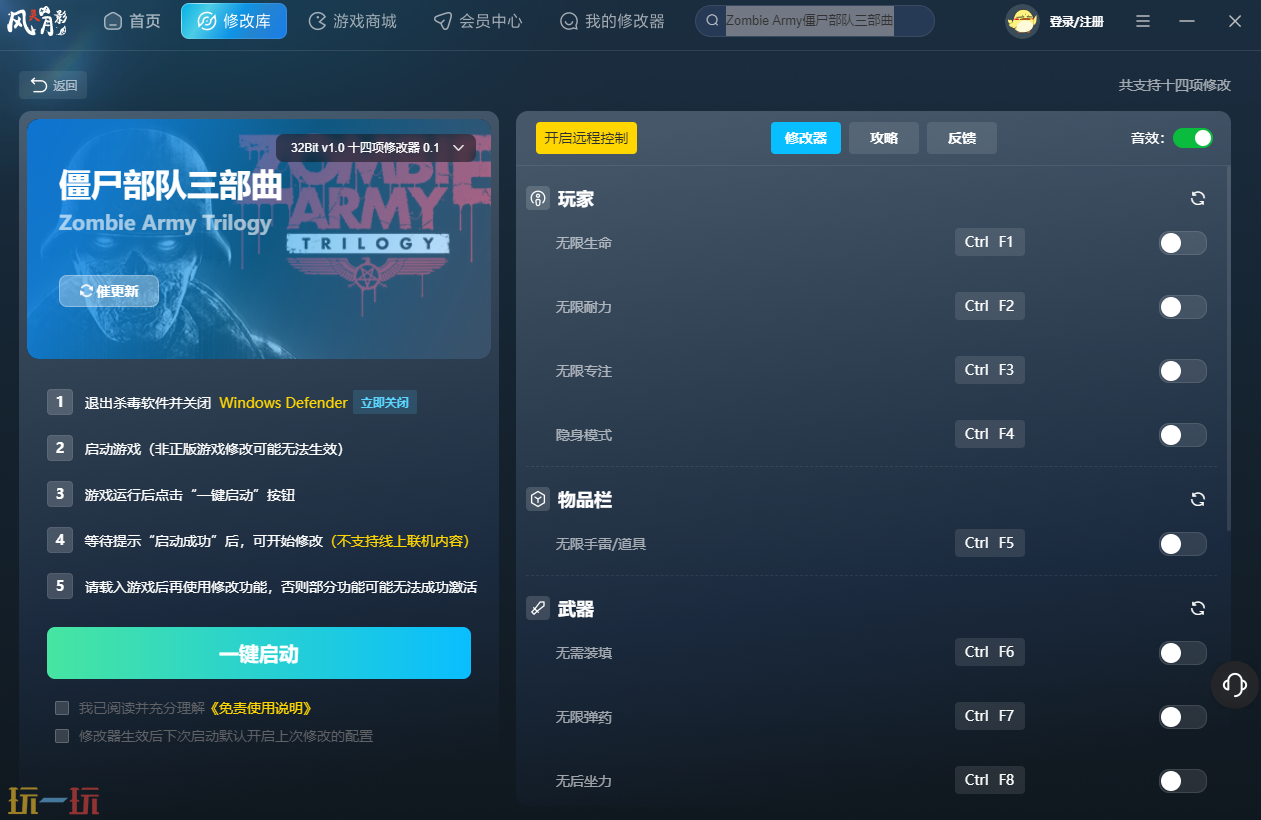Click the Zombie Army Trilogy banner image
Image resolution: width=1261 pixels, height=820 pixels.
coord(259,239)
